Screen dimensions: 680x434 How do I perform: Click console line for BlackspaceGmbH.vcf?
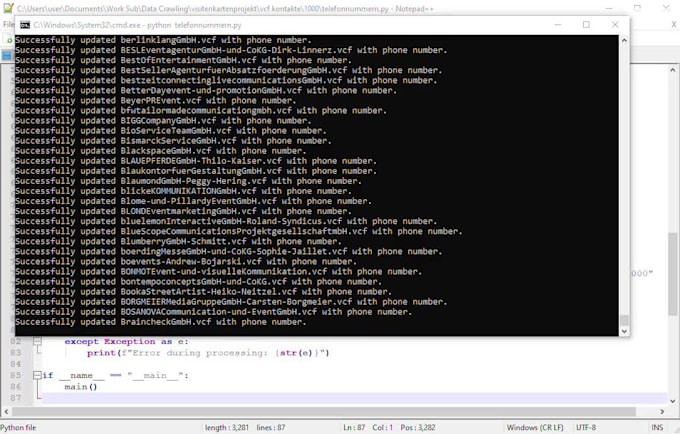click(161, 151)
